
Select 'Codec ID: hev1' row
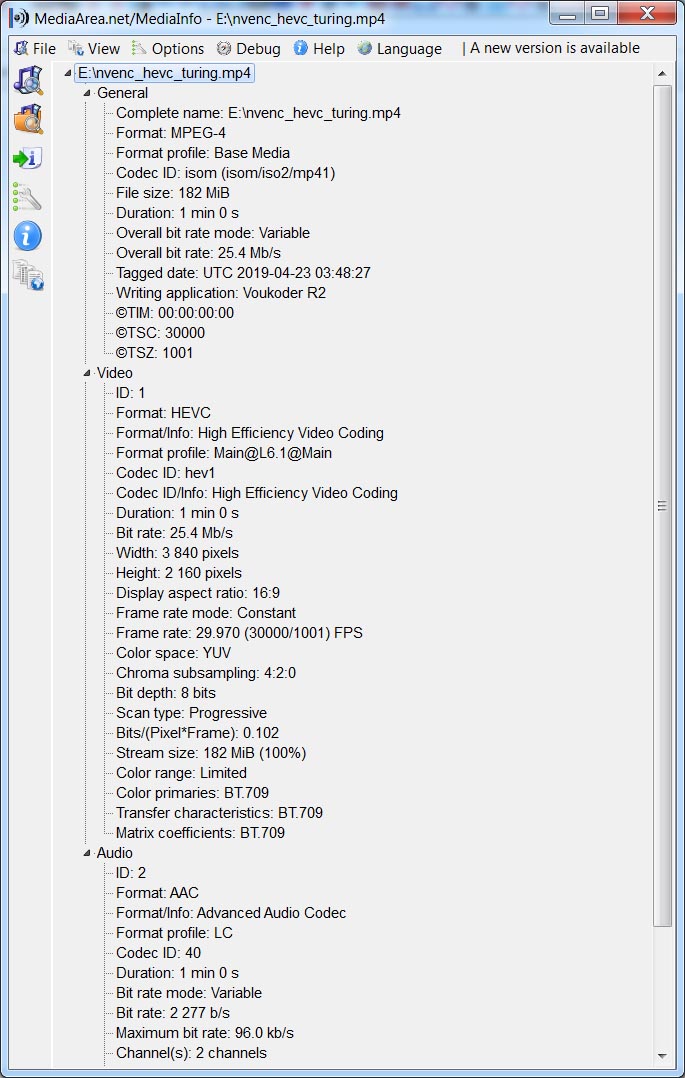[x=166, y=472]
